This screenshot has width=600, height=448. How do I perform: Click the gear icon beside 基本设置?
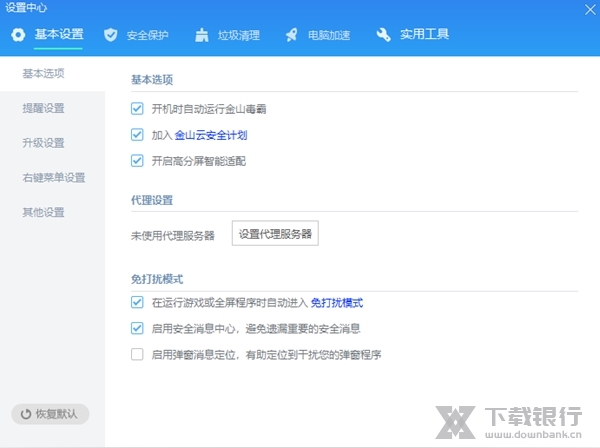point(18,35)
